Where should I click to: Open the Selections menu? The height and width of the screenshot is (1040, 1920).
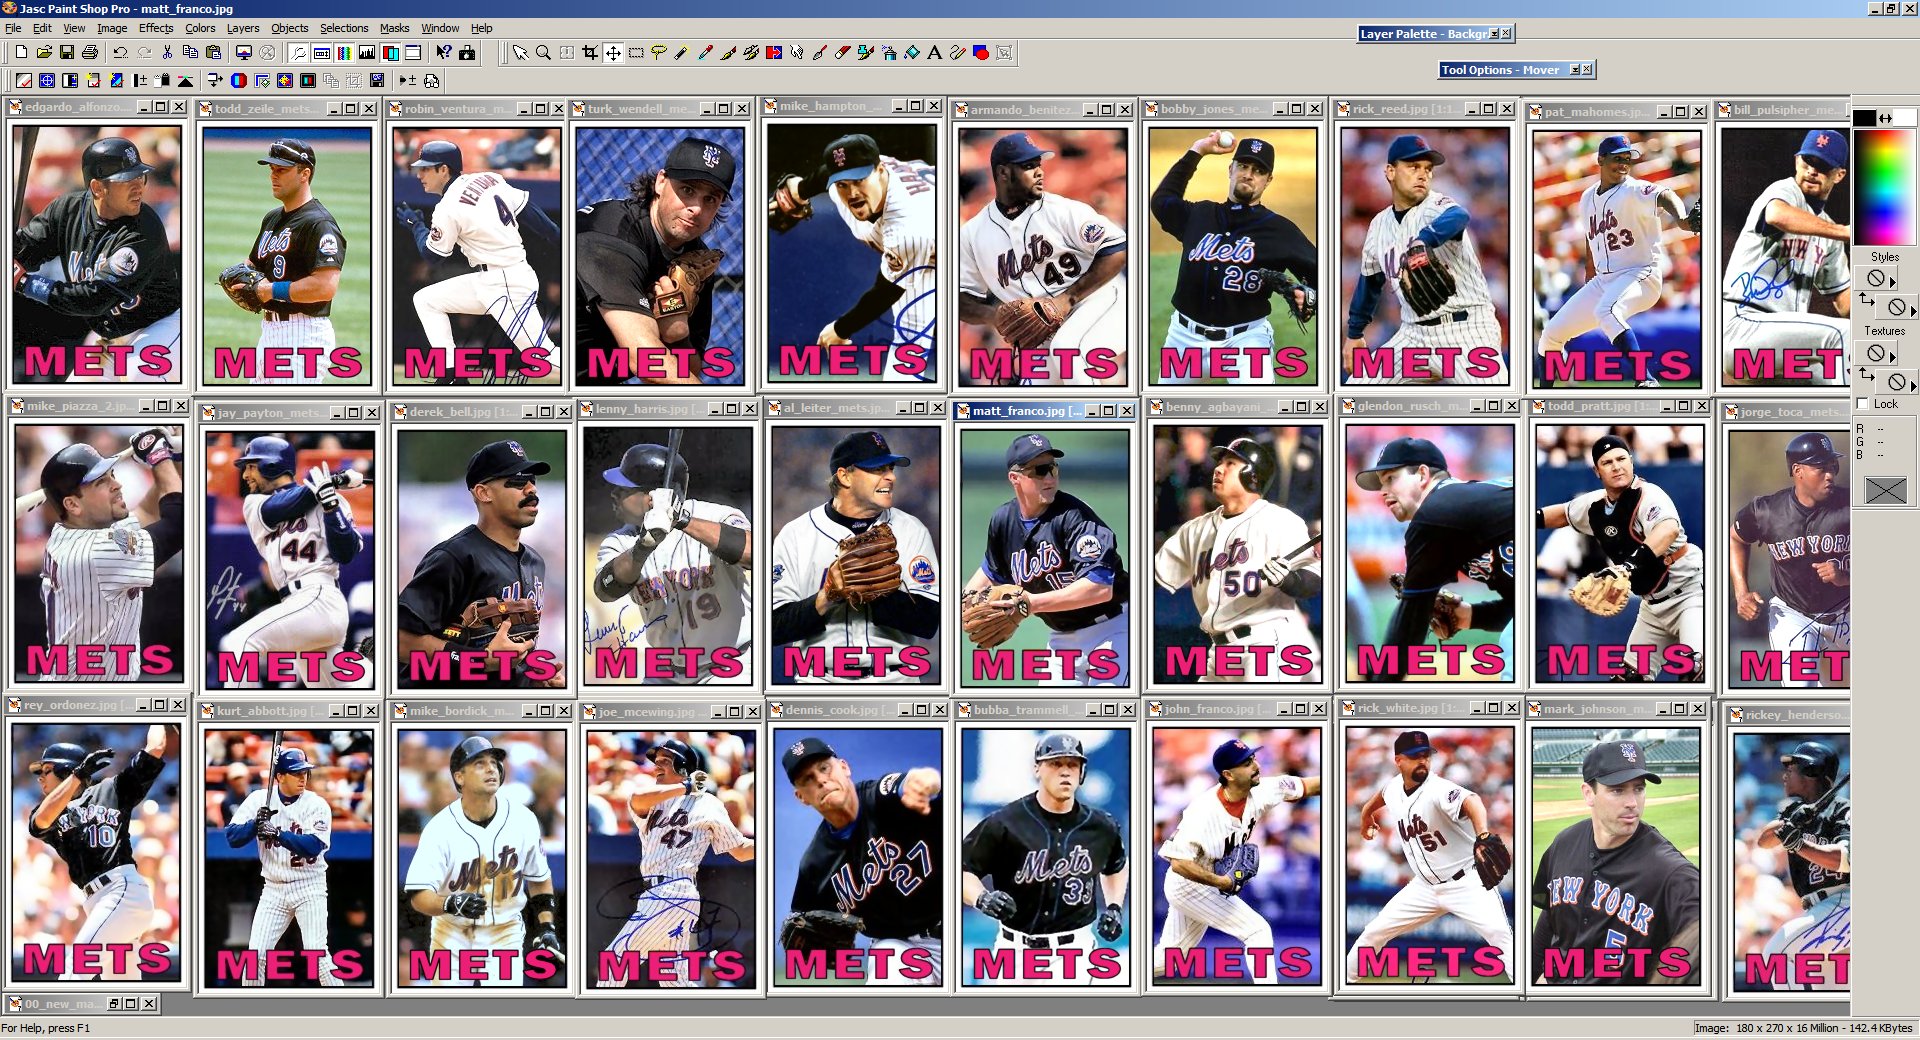(344, 28)
